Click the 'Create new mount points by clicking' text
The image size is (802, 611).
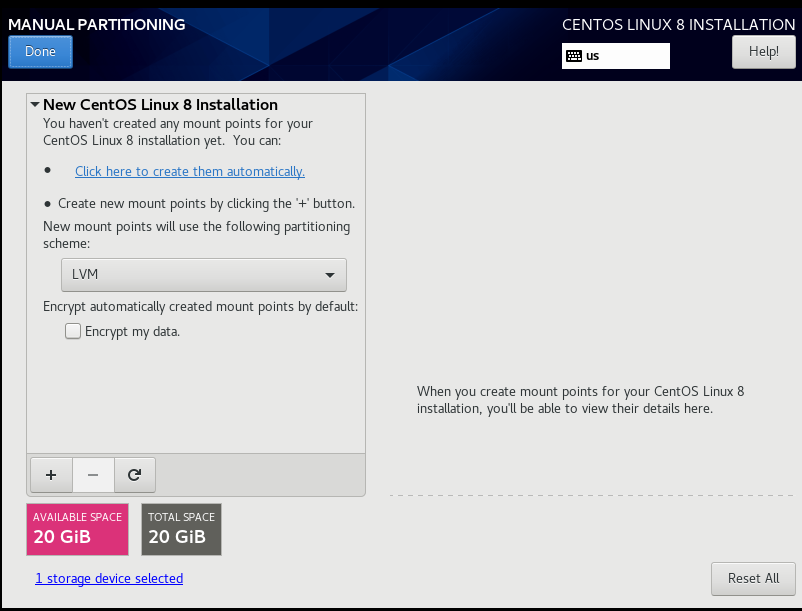point(206,203)
